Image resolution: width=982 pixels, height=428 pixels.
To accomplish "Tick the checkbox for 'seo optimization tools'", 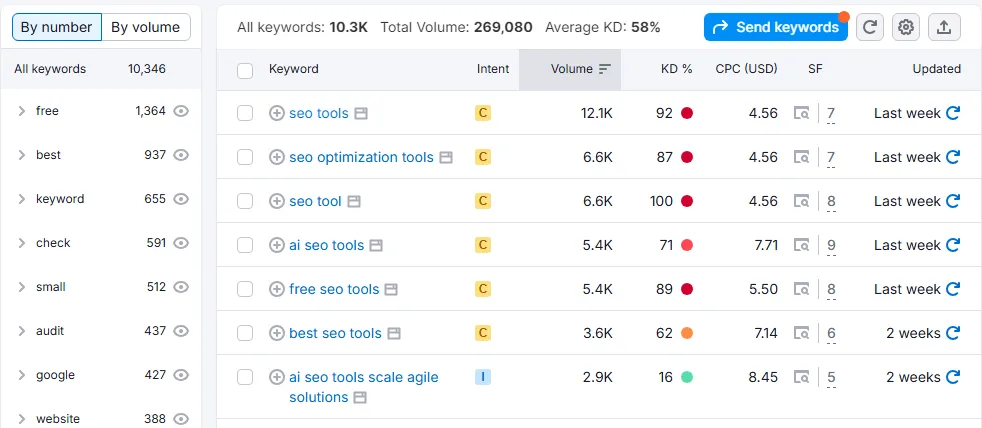I will [245, 157].
